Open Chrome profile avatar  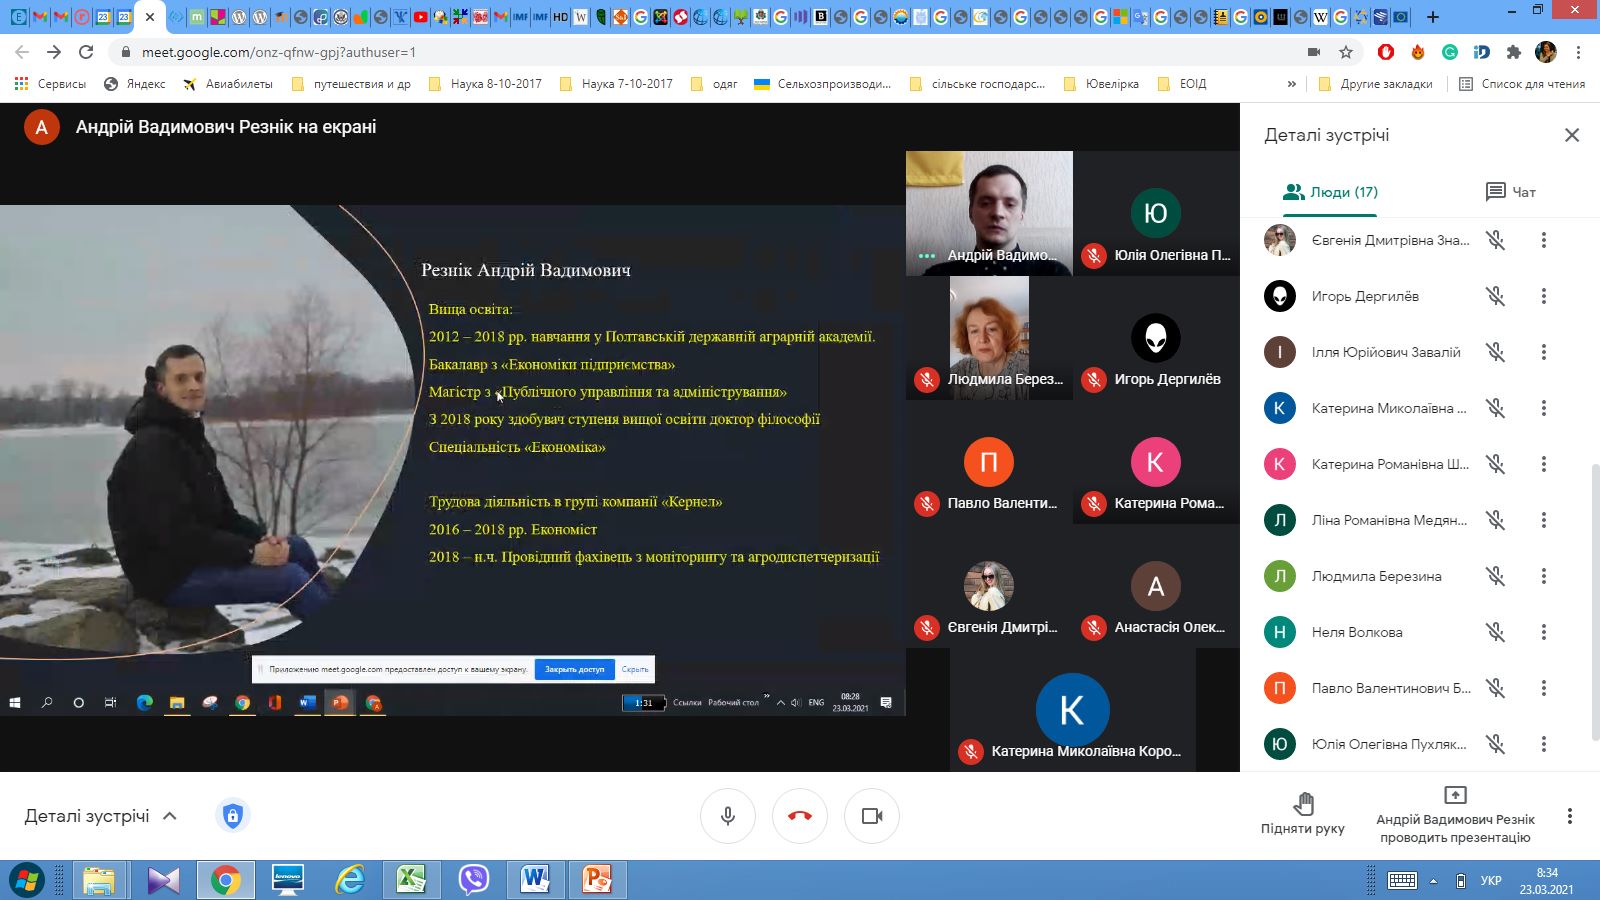(x=1545, y=52)
